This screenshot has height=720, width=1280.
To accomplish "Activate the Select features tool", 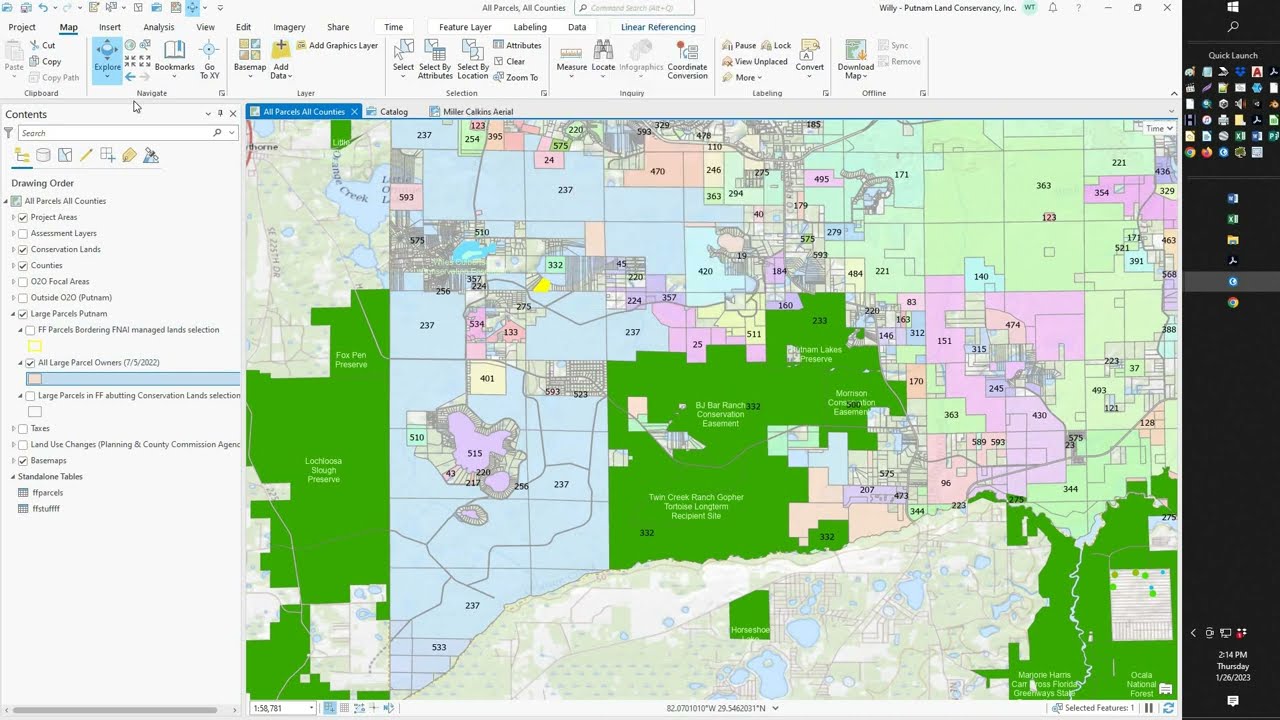I will point(403,60).
